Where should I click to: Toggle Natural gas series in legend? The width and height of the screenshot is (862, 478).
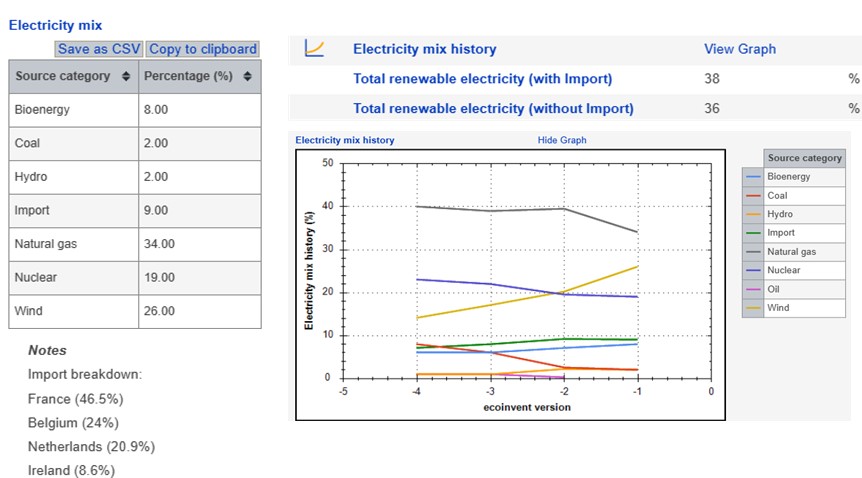pos(791,252)
